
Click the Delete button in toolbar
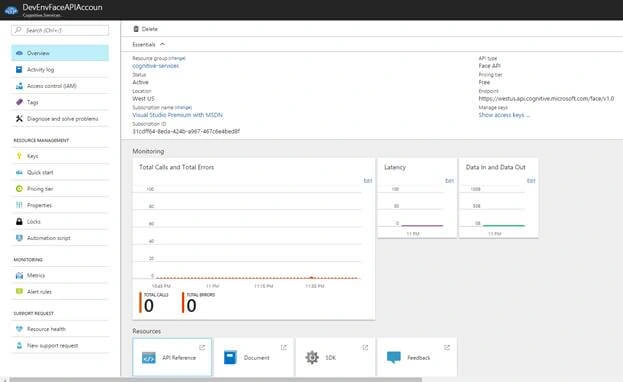coord(145,29)
